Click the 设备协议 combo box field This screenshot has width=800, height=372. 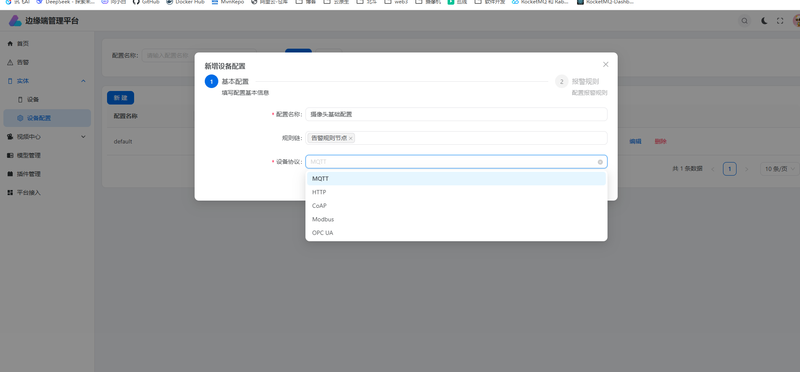[x=456, y=162]
